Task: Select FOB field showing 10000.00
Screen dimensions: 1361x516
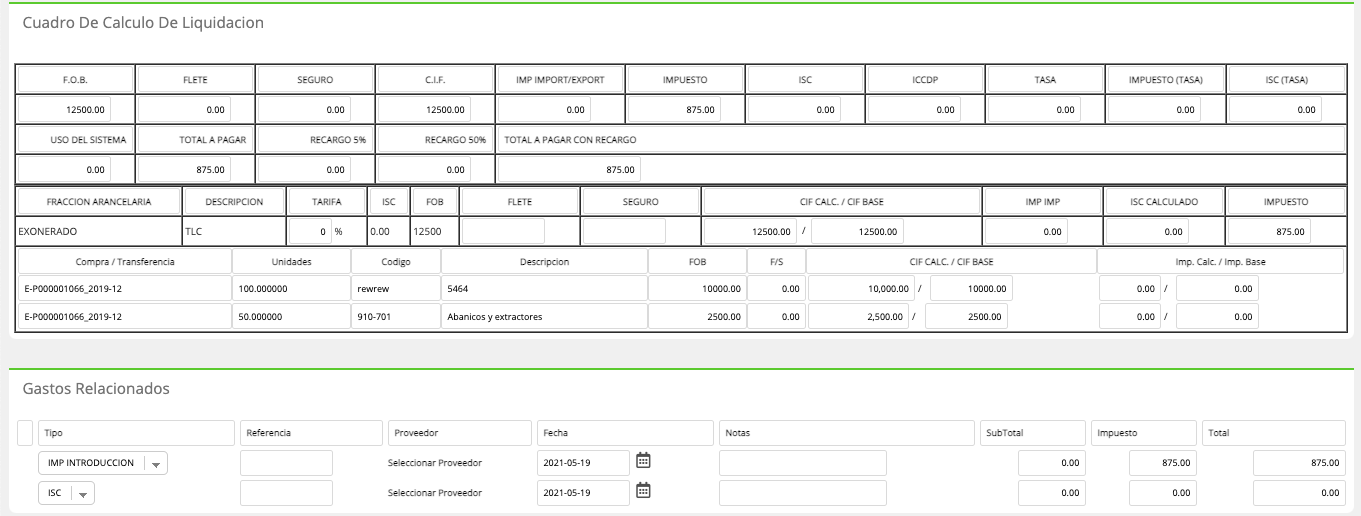Action: tap(696, 288)
